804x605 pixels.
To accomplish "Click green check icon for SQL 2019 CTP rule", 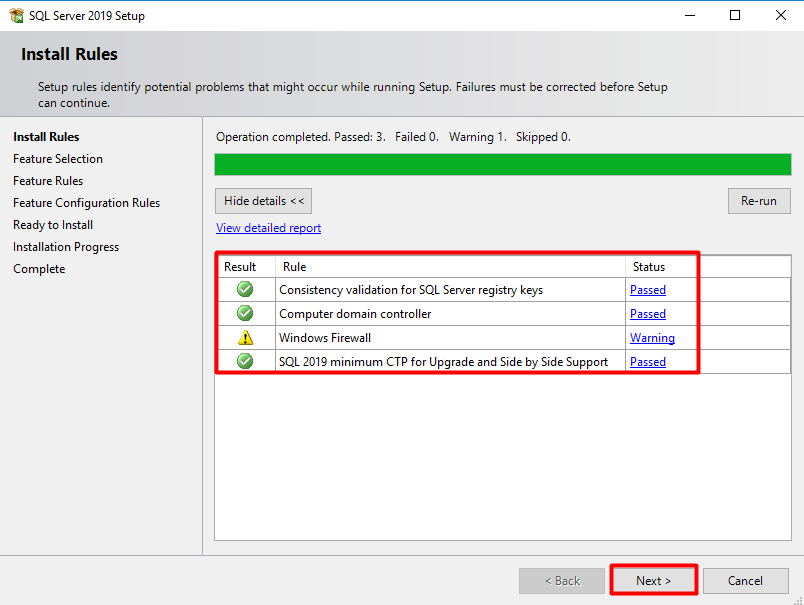I will tap(245, 361).
